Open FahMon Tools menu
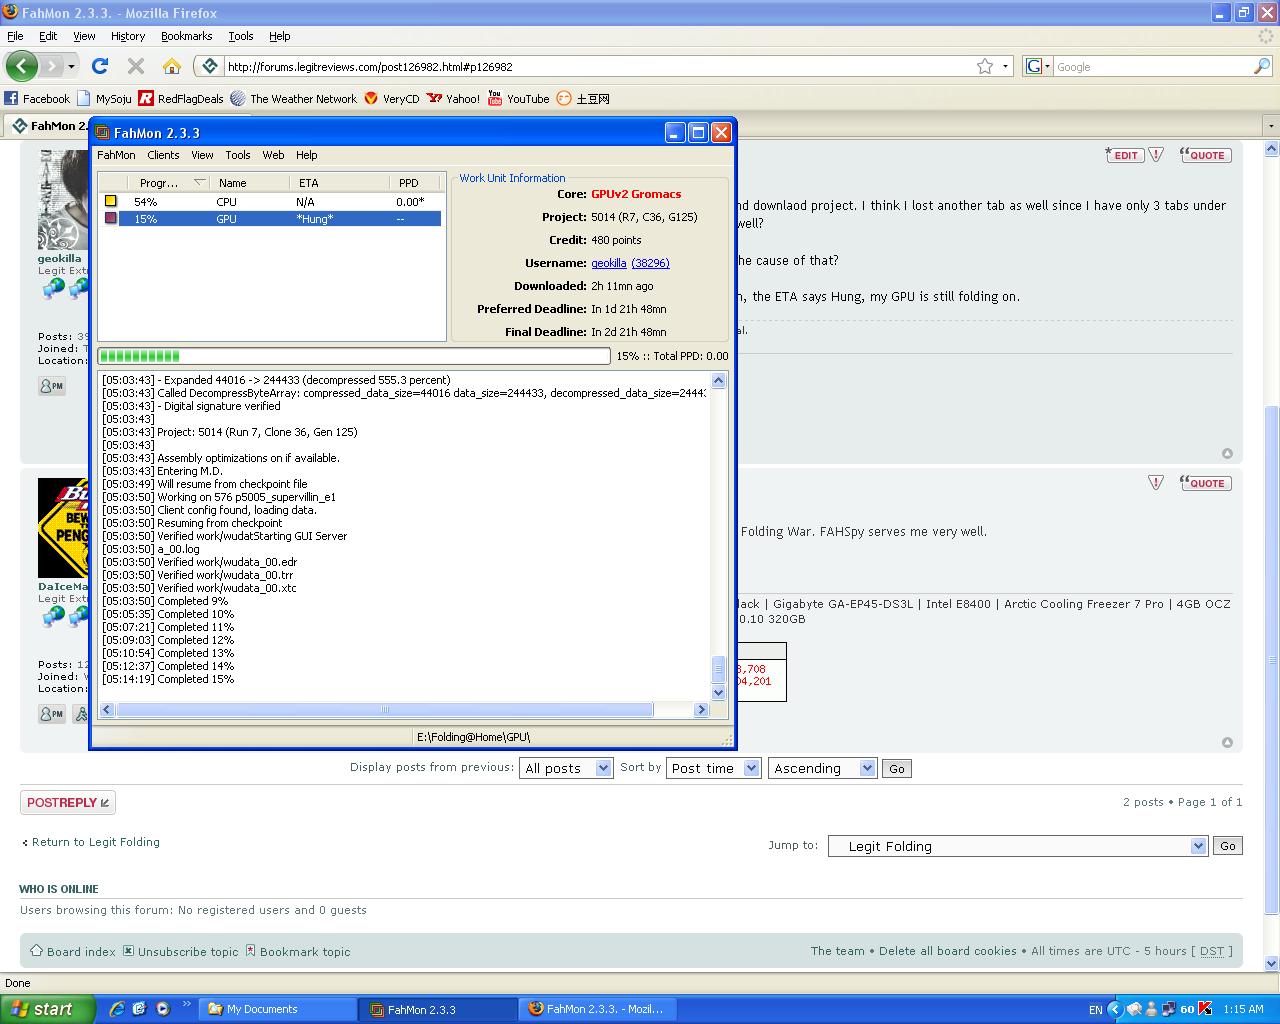The width and height of the screenshot is (1280, 1024). point(238,155)
